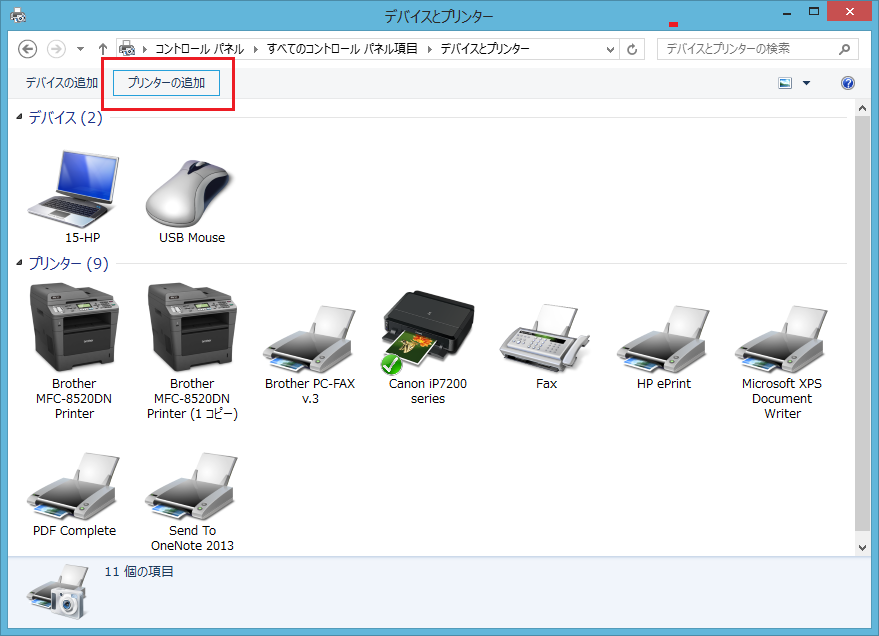Select the Brother MFC-8520DN Printer icon
879x636 pixels.
pyautogui.click(x=74, y=327)
